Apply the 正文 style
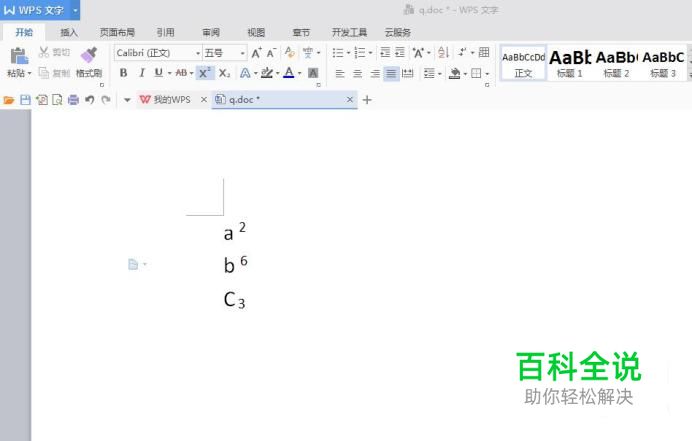The width and height of the screenshot is (692, 441). pos(523,64)
